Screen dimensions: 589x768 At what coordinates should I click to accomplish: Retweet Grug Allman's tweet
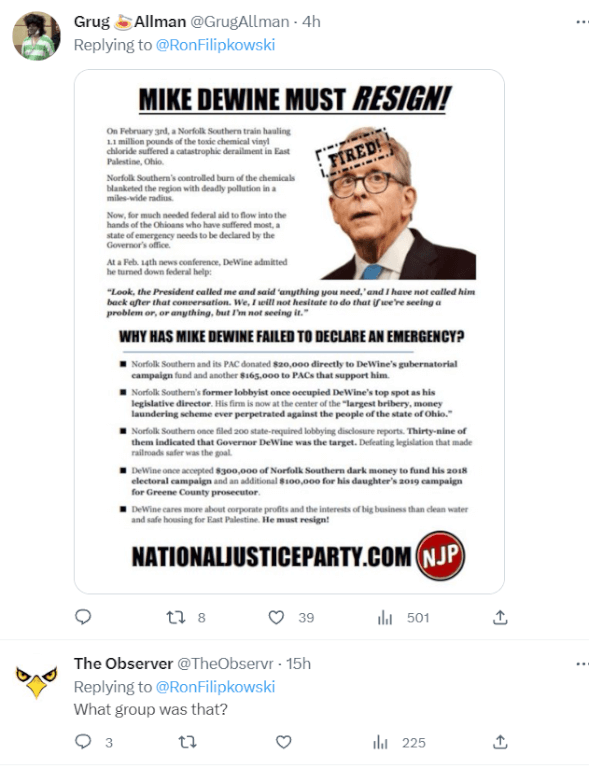click(x=176, y=618)
